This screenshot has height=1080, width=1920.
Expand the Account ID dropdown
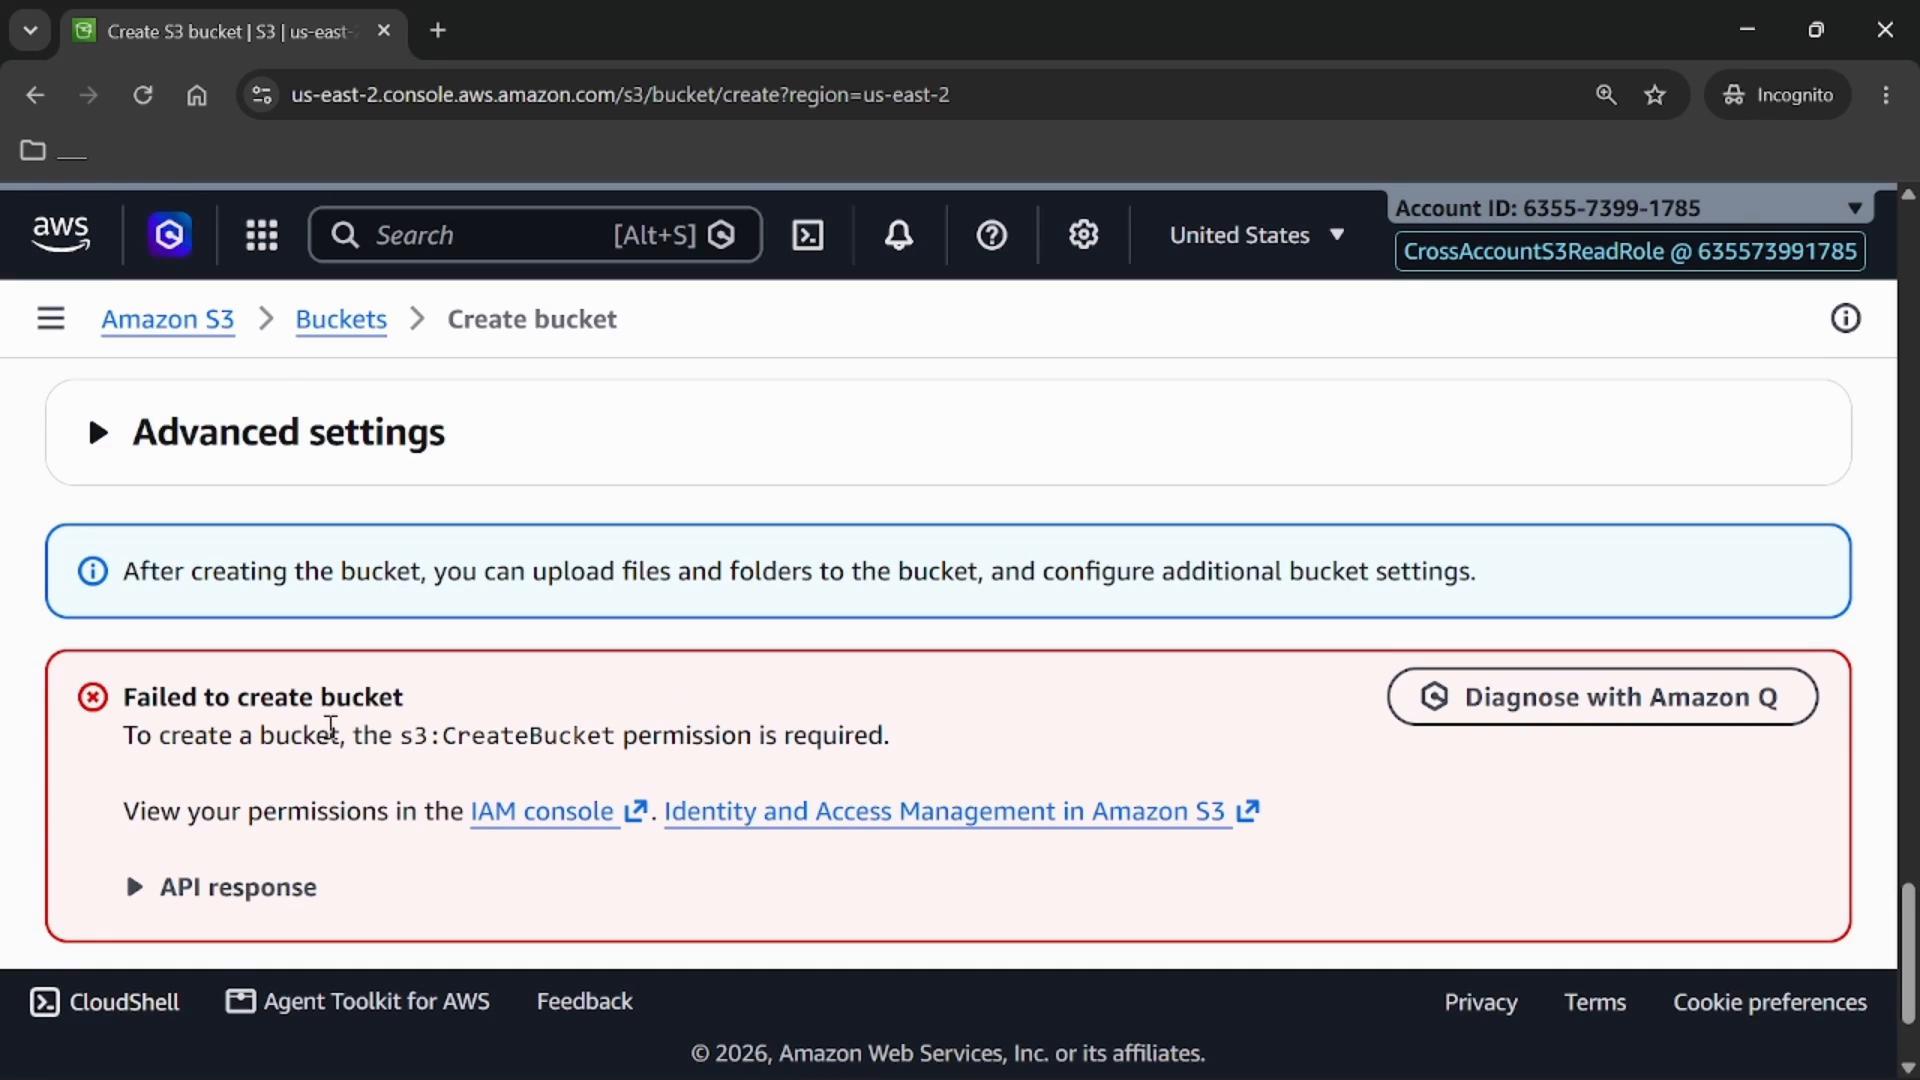tap(1630, 208)
